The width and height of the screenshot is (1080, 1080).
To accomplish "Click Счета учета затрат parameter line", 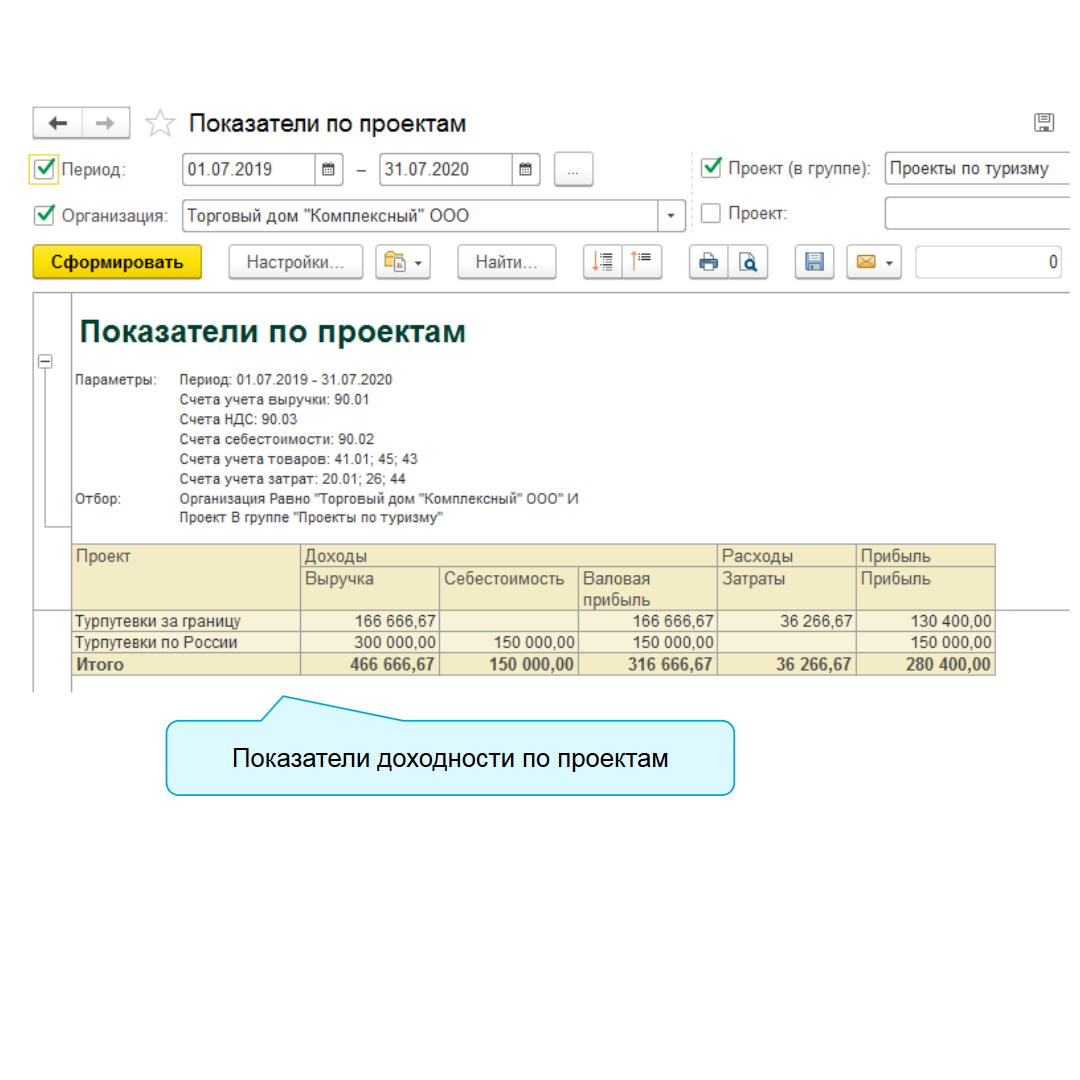I will (x=292, y=479).
